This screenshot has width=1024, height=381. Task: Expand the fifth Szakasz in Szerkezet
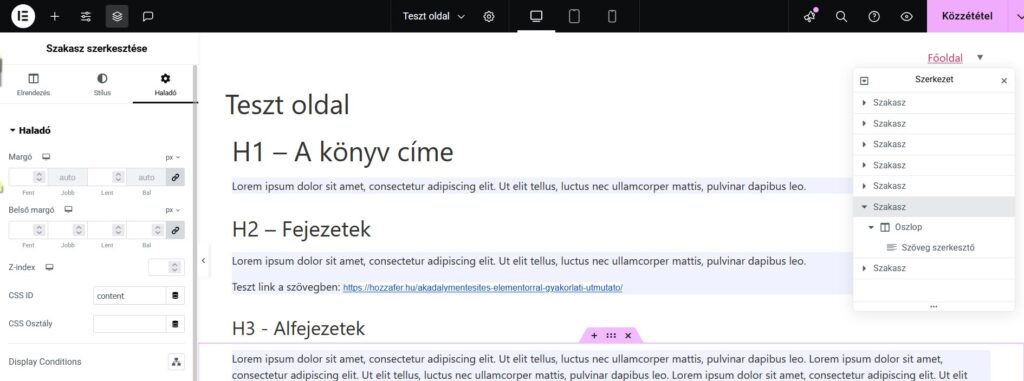tap(864, 186)
